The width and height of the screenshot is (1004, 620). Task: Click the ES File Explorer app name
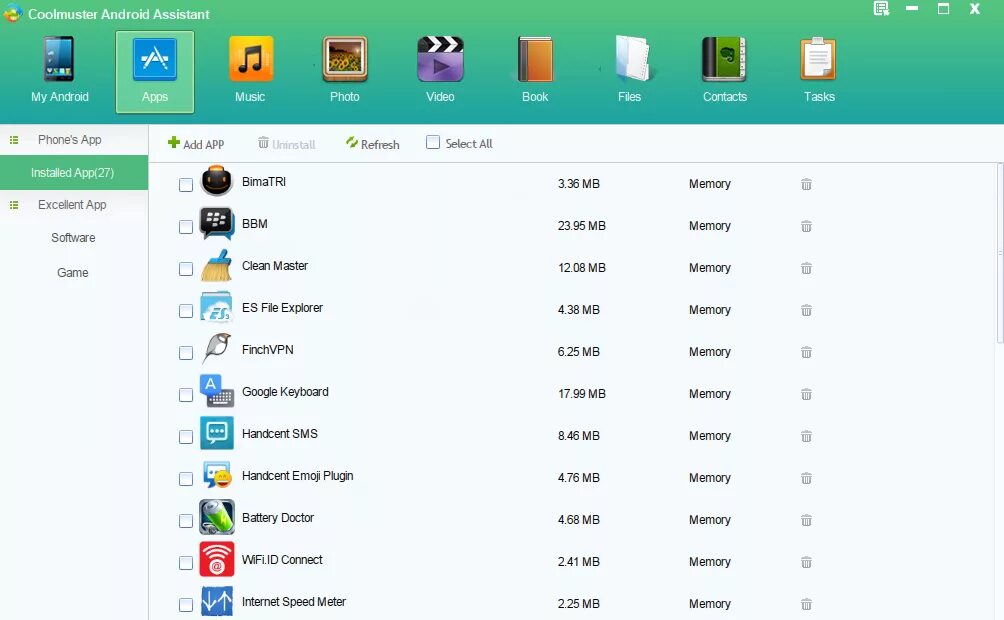[x=282, y=307]
